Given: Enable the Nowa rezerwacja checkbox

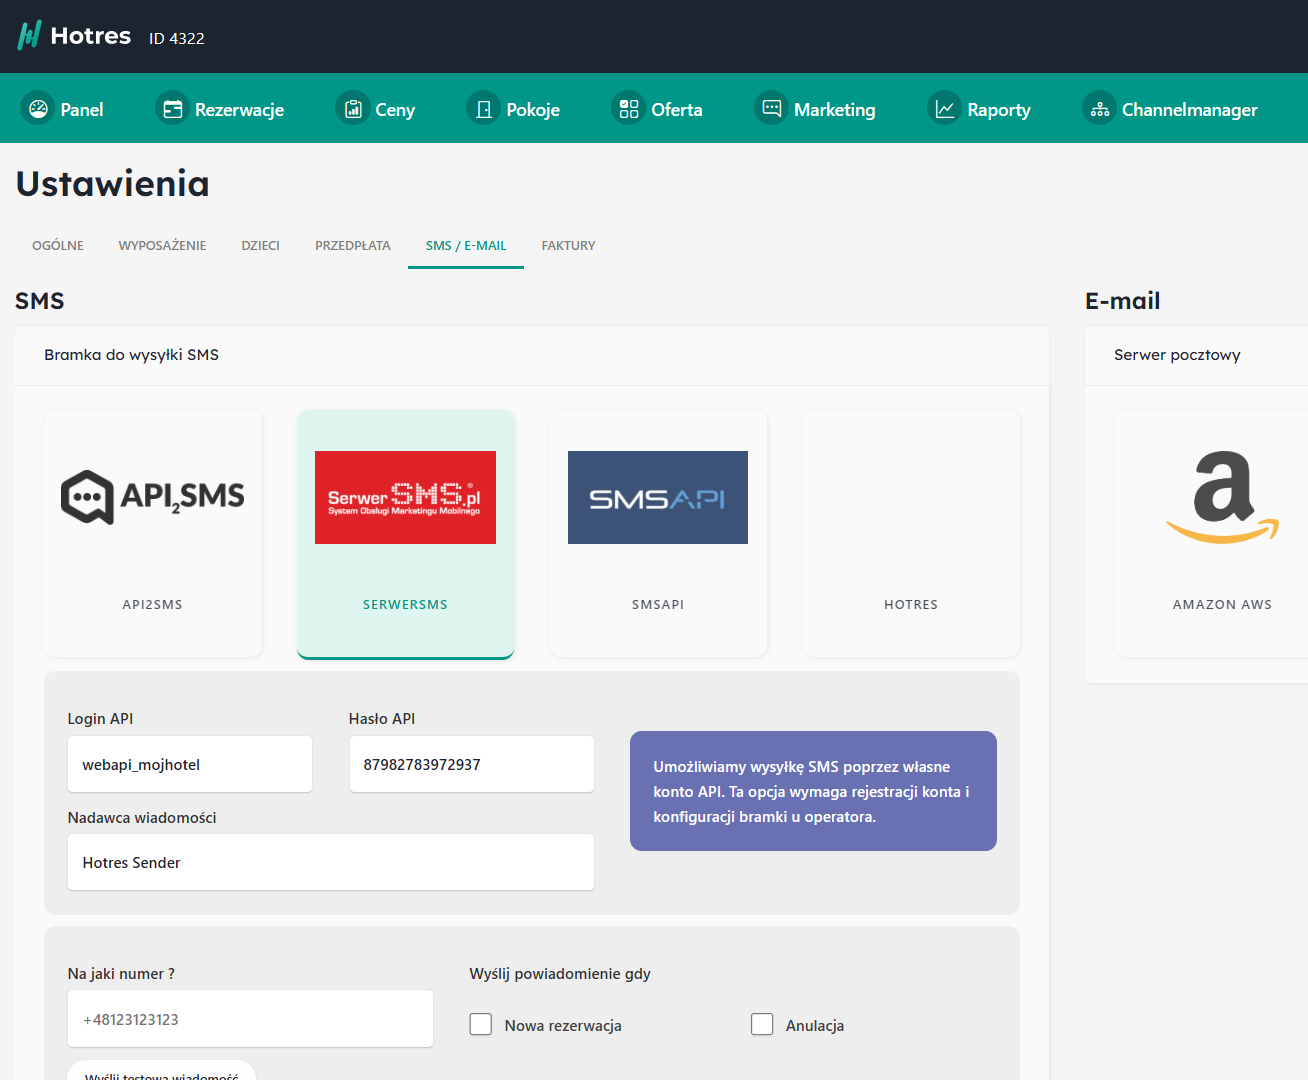Looking at the screenshot, I should coord(481,1025).
